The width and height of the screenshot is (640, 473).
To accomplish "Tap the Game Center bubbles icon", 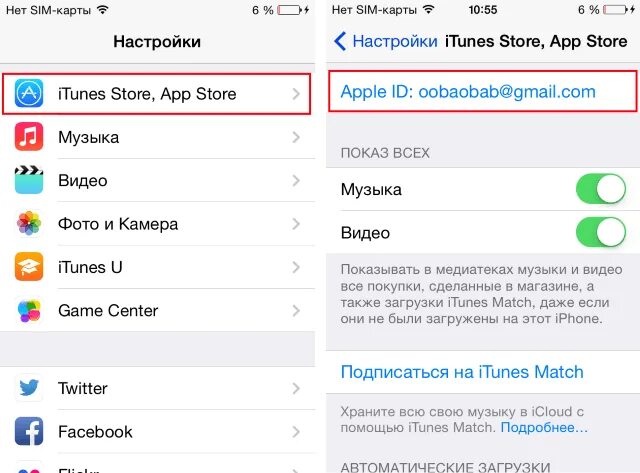I will click(x=29, y=311).
